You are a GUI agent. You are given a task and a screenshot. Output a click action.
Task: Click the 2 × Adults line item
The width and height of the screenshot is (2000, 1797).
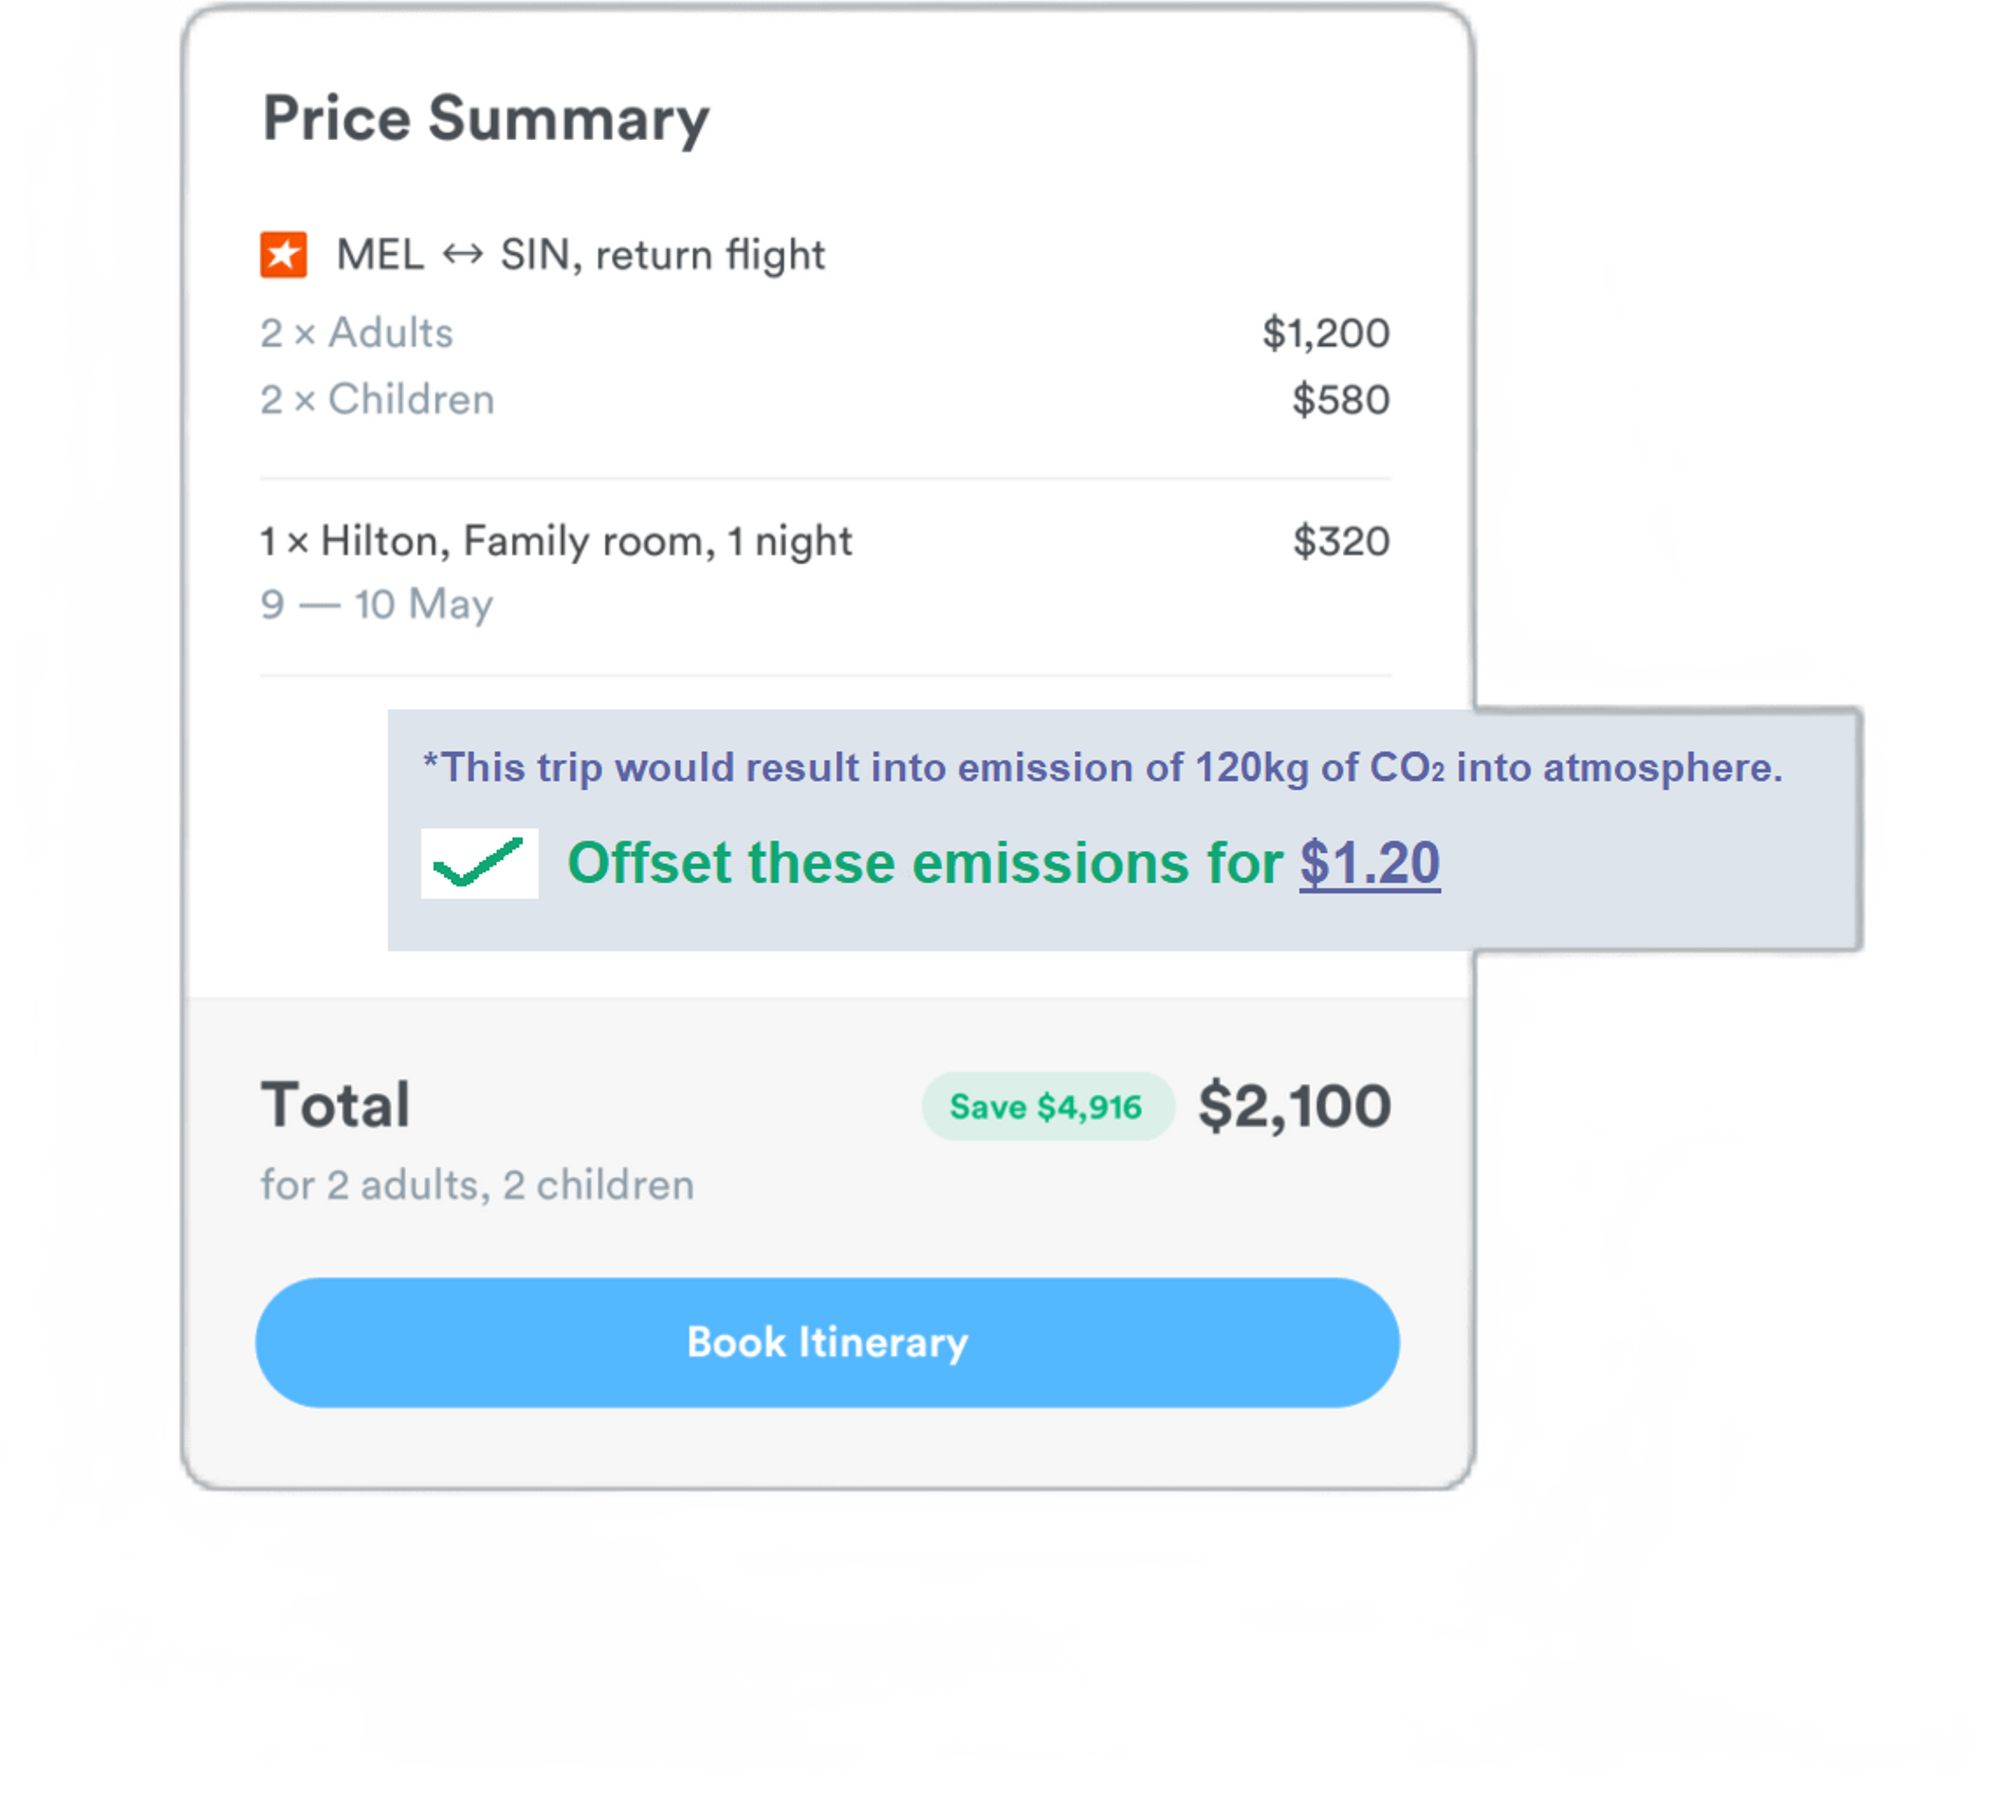357,333
